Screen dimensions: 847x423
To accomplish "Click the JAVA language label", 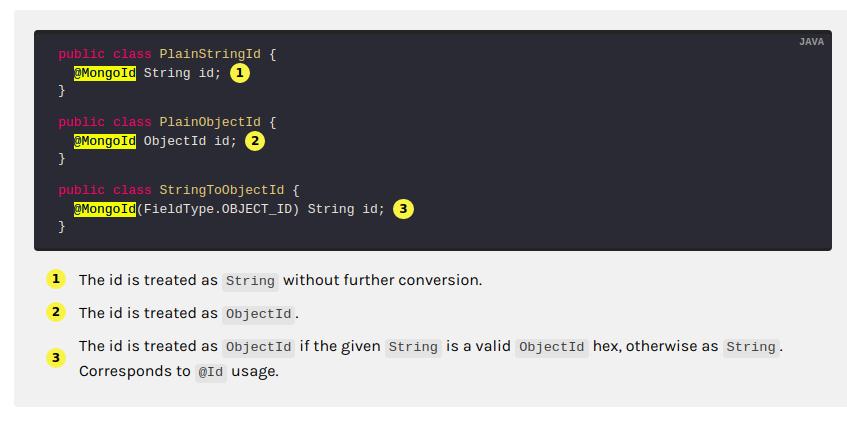I will (811, 42).
